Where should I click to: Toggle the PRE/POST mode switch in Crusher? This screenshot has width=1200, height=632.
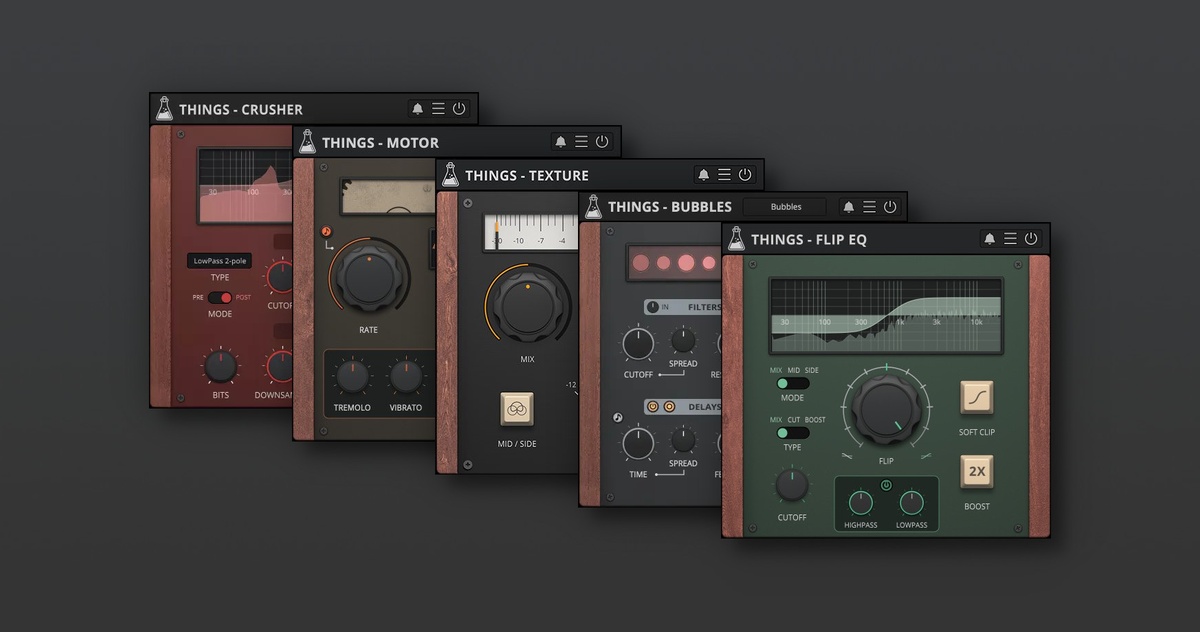[220, 297]
